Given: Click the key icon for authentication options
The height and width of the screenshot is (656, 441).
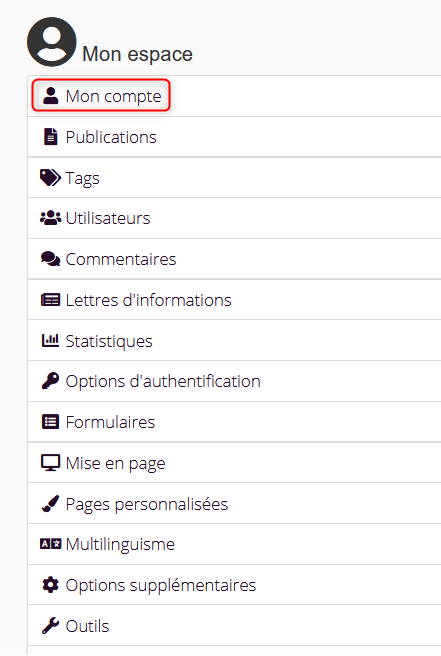Looking at the screenshot, I should coord(50,381).
